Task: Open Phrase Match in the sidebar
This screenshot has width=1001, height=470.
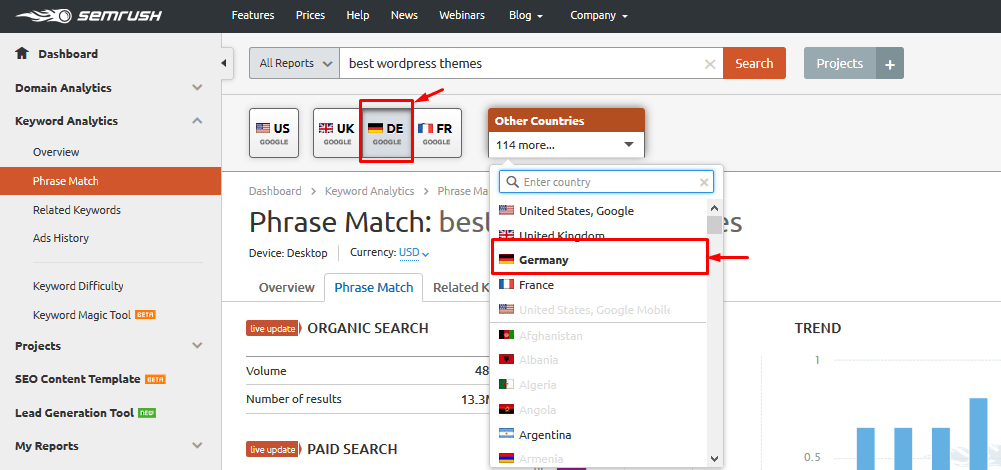Action: (x=110, y=181)
